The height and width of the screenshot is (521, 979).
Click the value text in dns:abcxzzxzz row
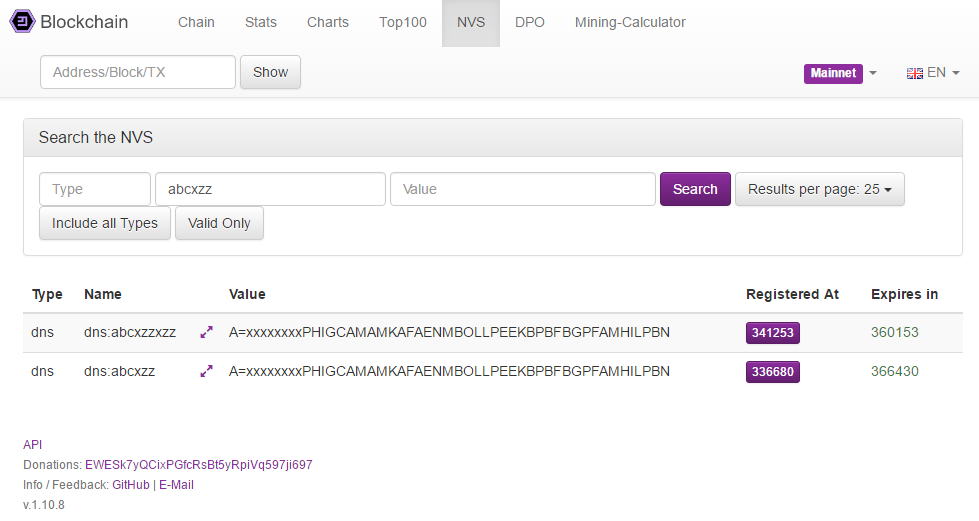pyautogui.click(x=449, y=332)
